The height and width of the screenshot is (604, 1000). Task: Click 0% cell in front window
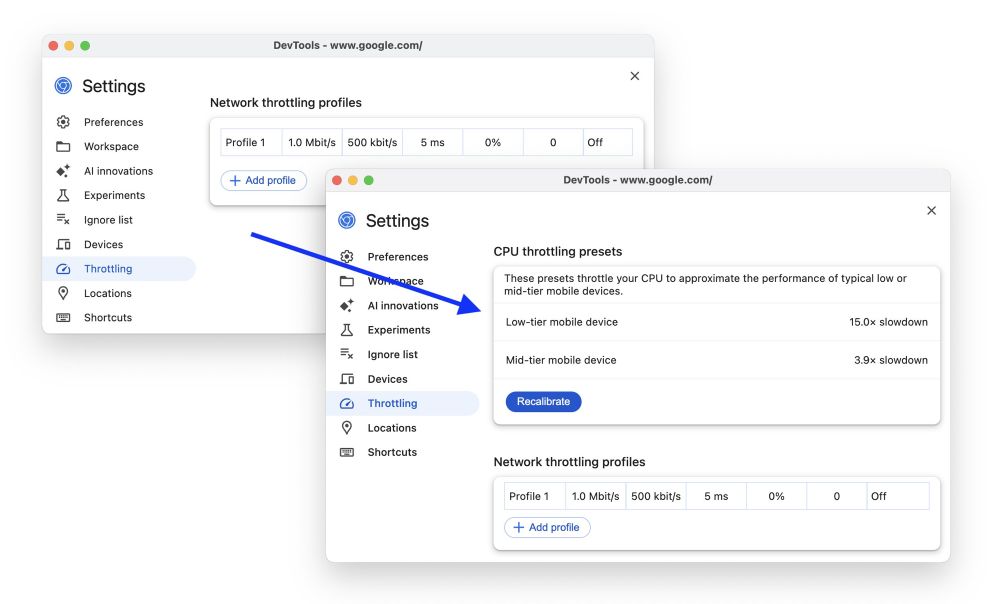pyautogui.click(x=776, y=496)
